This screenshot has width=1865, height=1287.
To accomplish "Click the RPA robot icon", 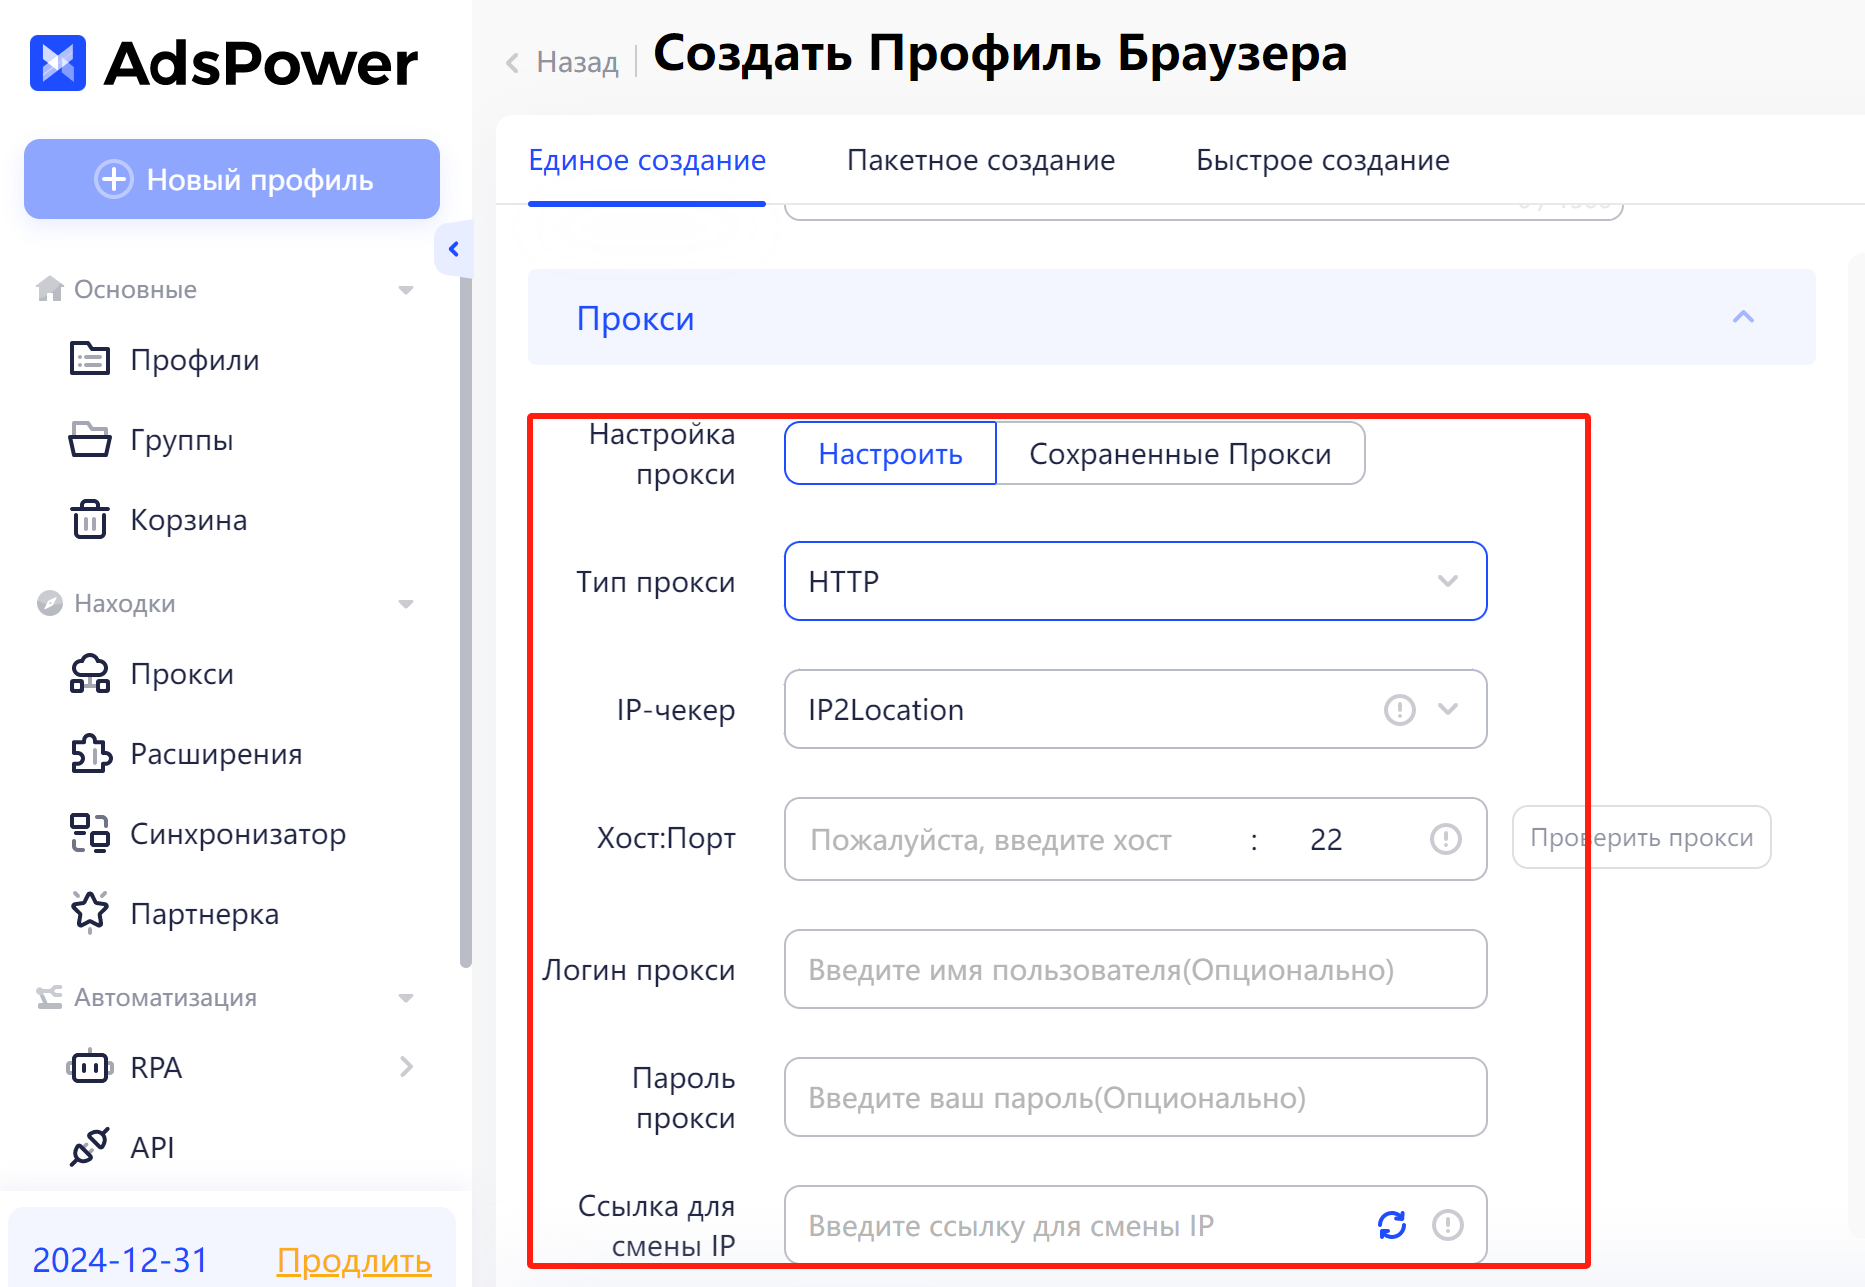I will coord(90,1067).
